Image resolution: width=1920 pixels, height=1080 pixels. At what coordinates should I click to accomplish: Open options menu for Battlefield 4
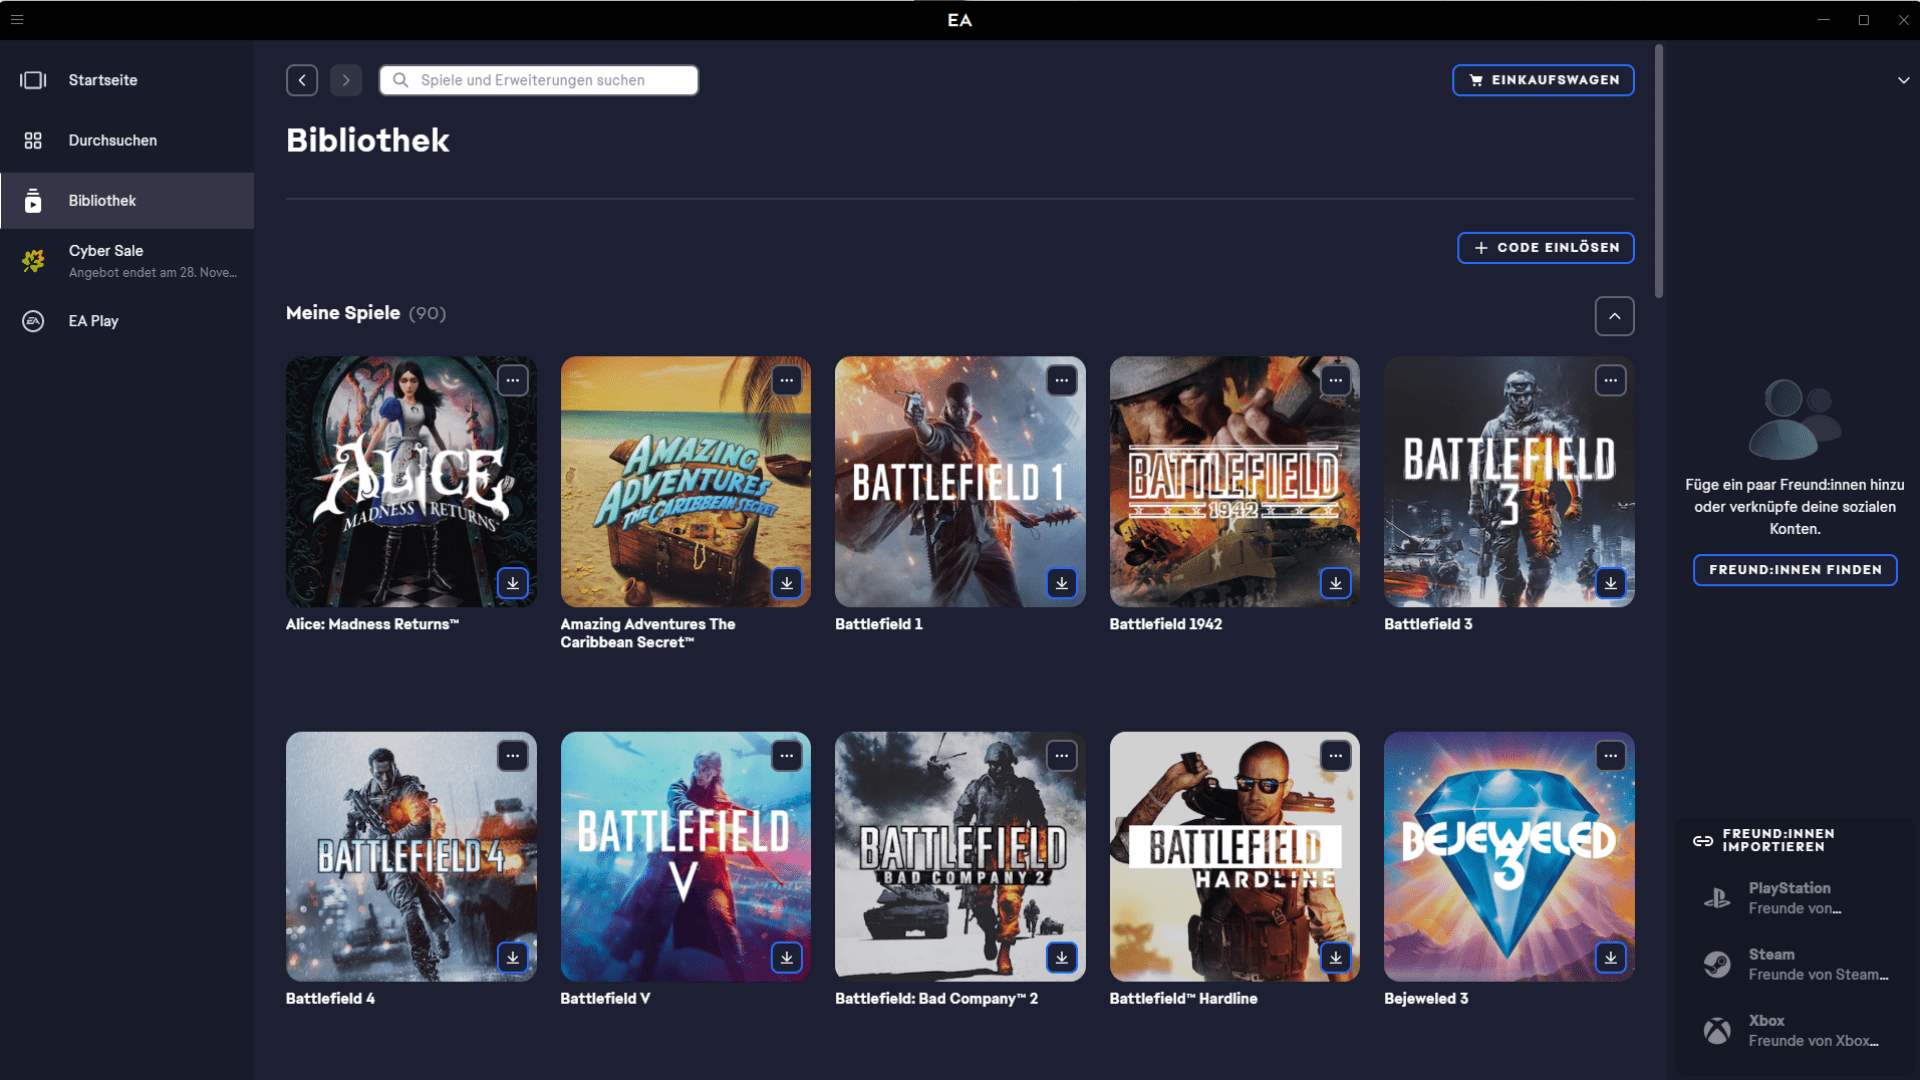point(513,756)
